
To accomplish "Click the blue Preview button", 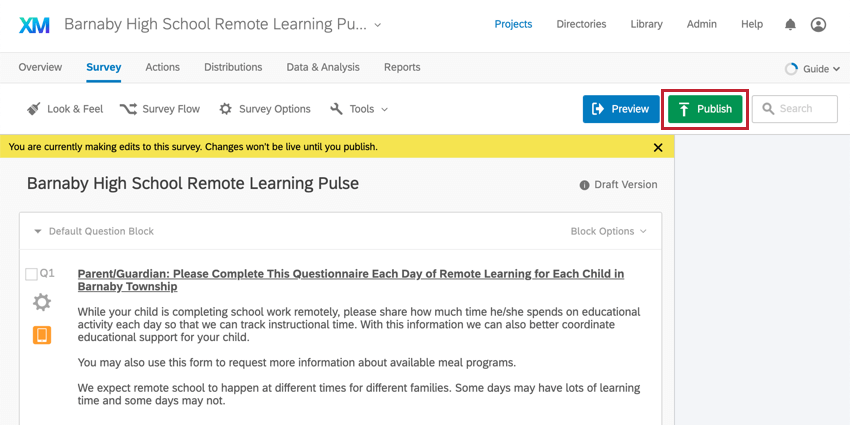I will [x=621, y=109].
